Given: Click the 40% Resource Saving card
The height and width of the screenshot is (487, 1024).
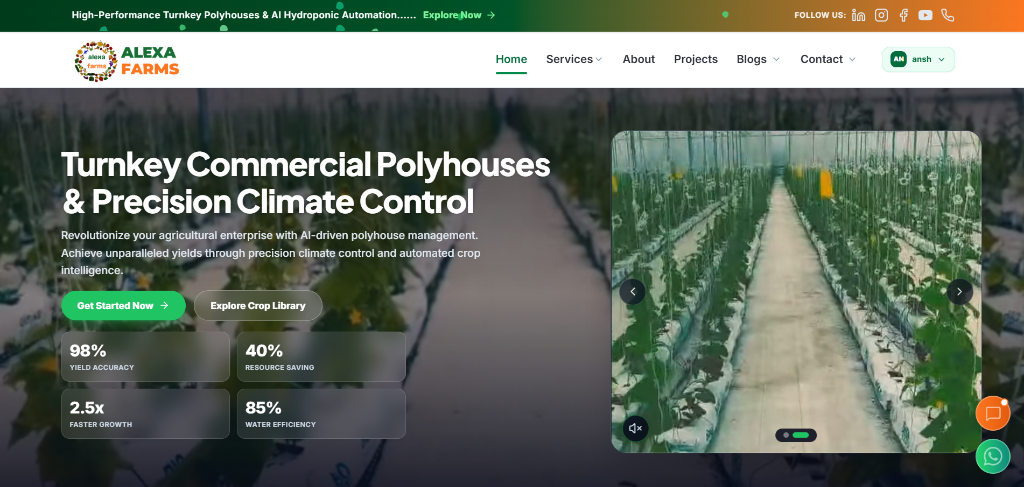Looking at the screenshot, I should pos(321,357).
